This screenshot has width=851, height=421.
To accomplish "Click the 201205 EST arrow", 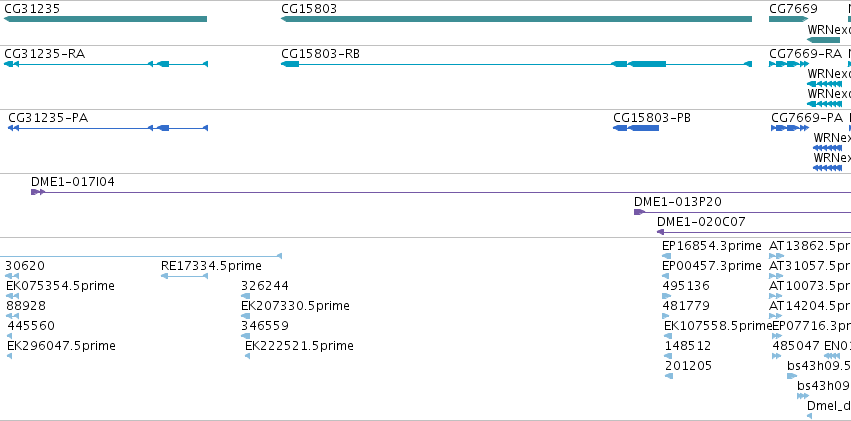I will pyautogui.click(x=669, y=376).
